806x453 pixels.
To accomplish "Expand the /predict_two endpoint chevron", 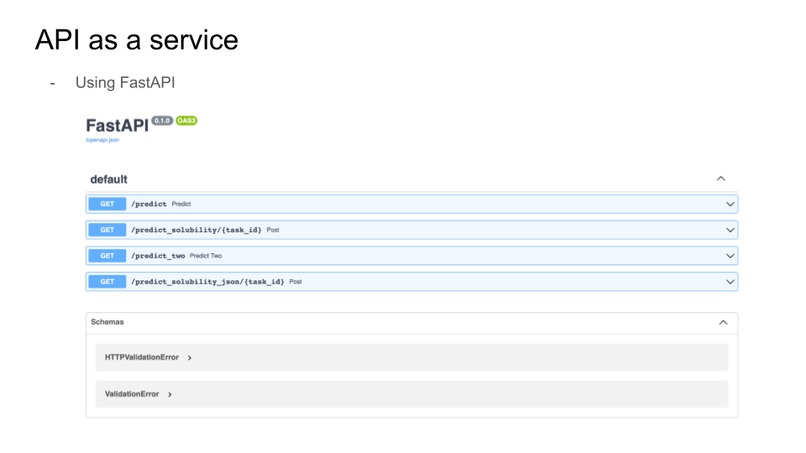I will (730, 256).
